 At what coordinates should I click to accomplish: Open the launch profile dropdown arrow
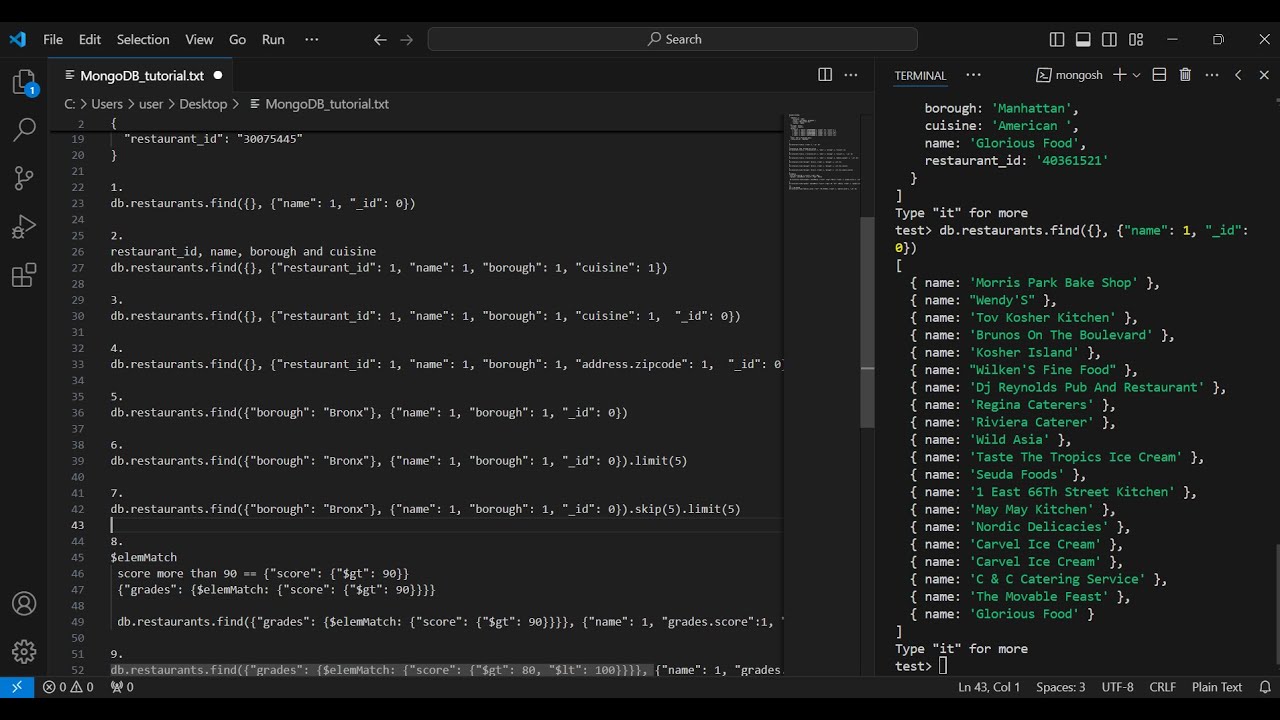point(1137,75)
